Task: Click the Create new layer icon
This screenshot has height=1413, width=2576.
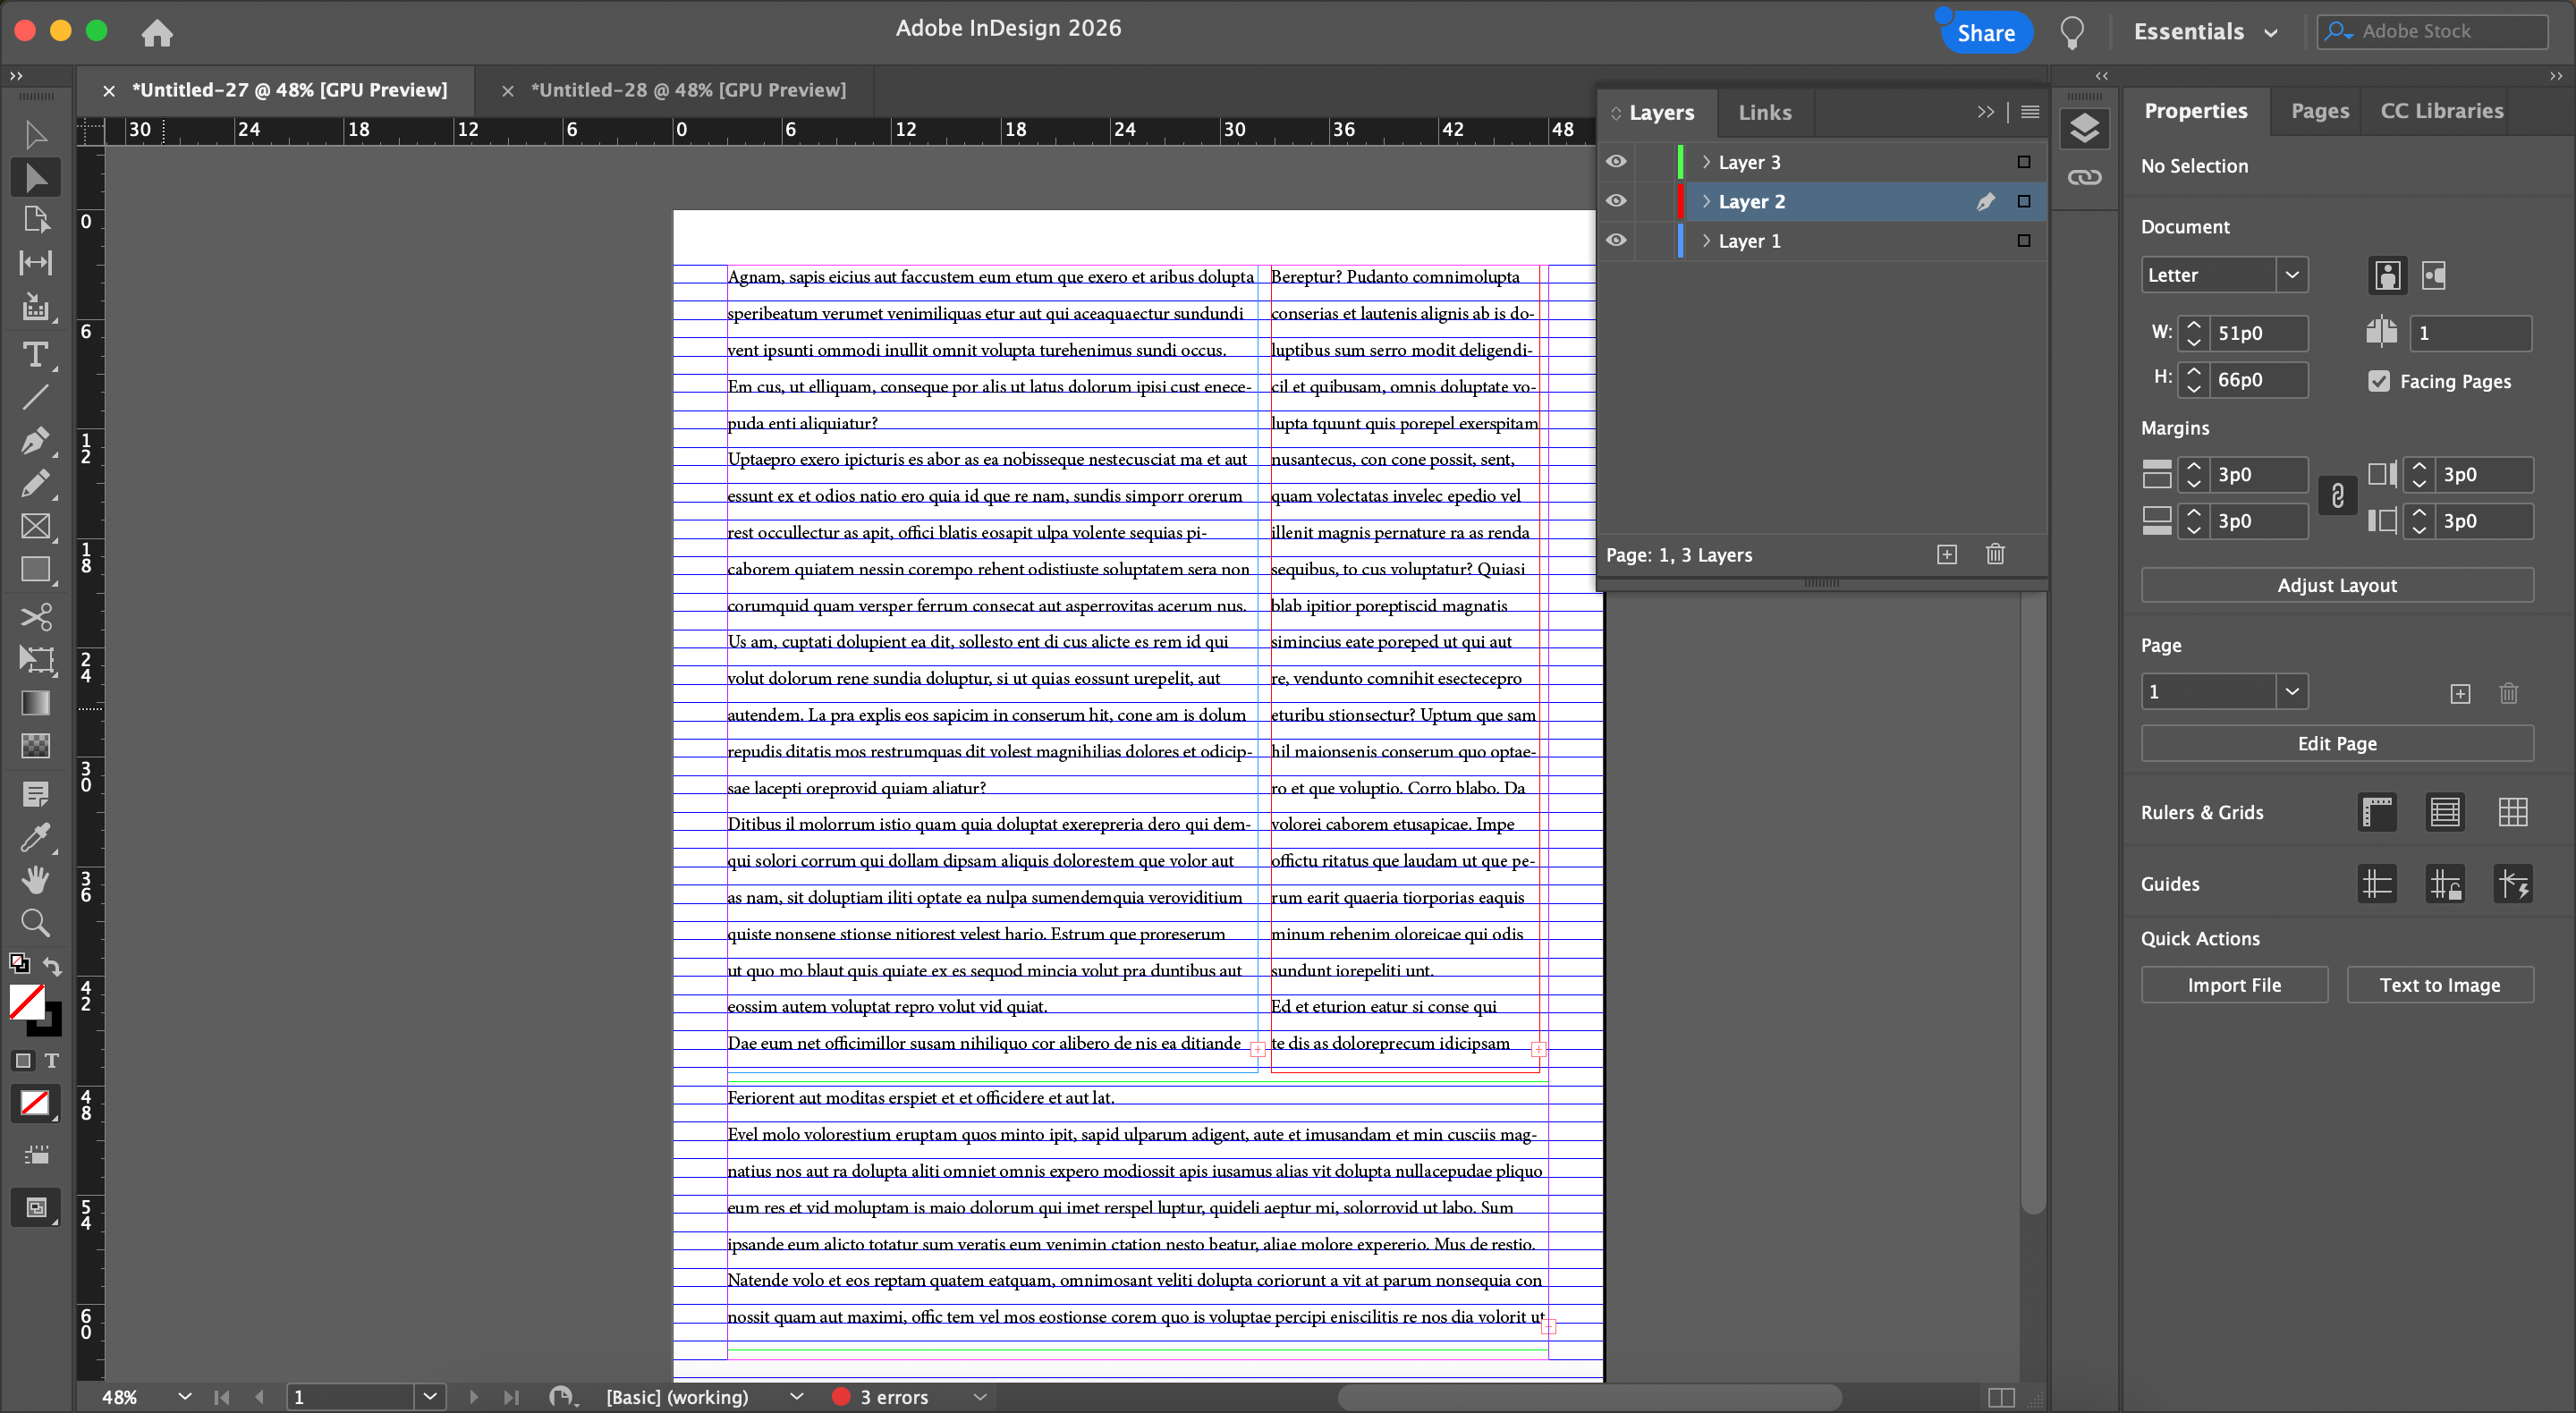Action: 1946,555
